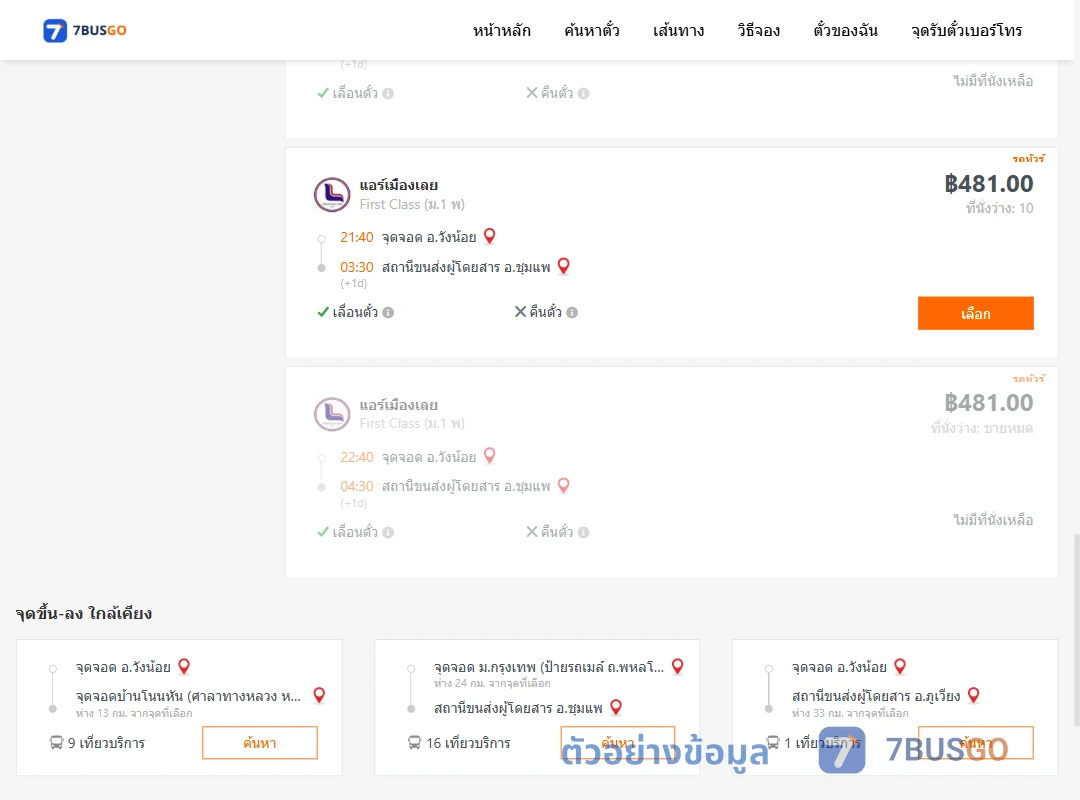Click bus icon beside 16 เที่ยวบริการ

coord(414,743)
